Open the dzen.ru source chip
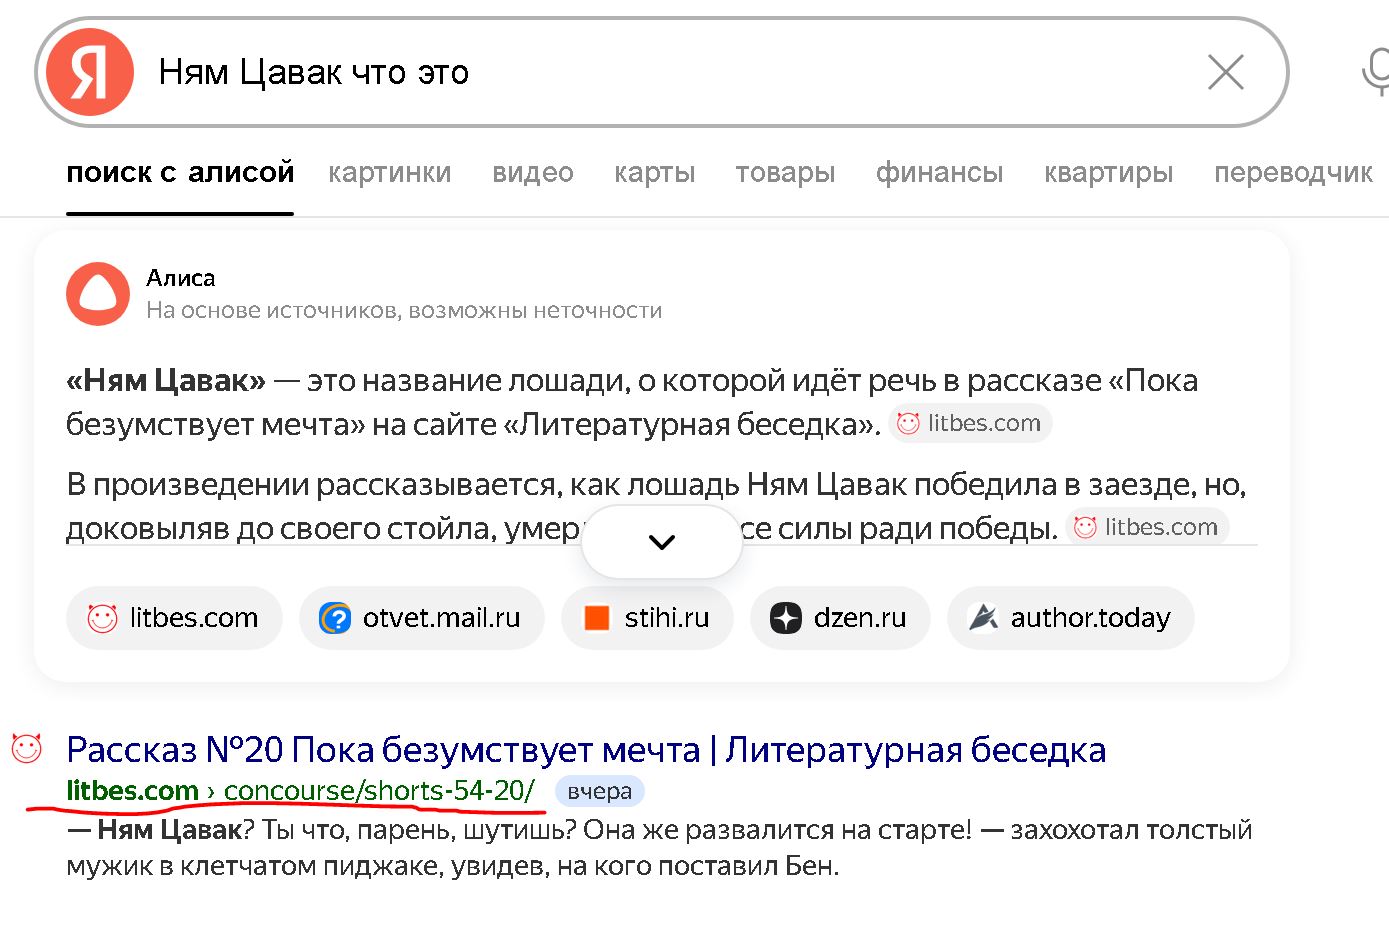Screen dimensions: 1389x938 pyautogui.click(x=840, y=618)
